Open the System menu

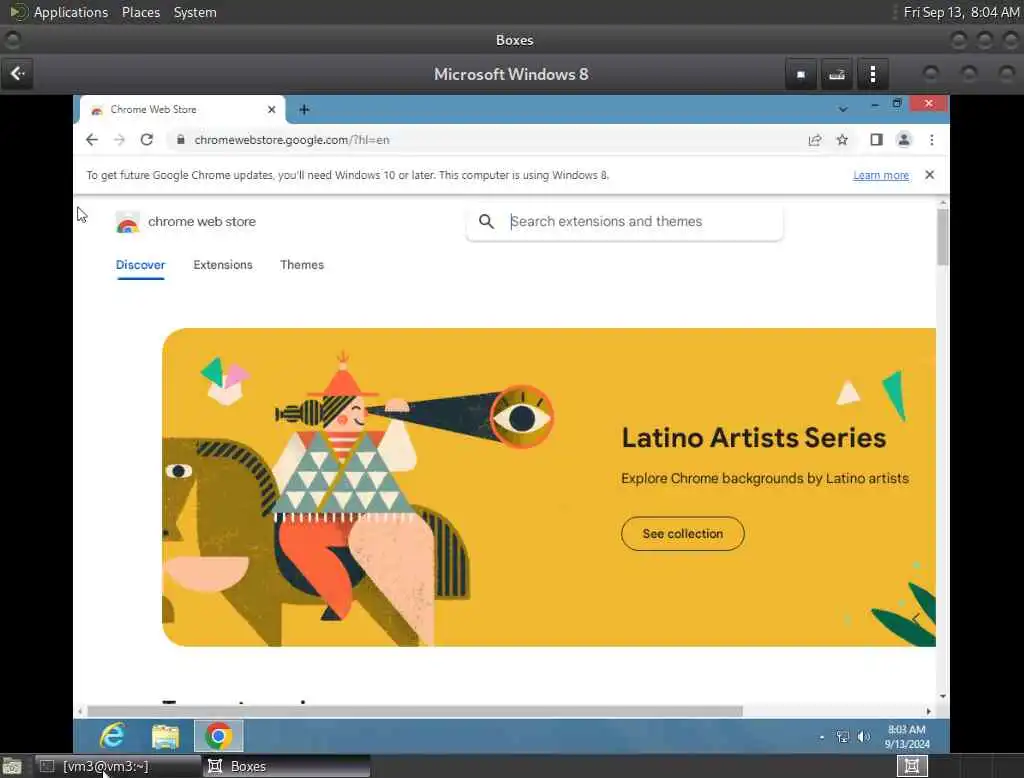coord(195,12)
